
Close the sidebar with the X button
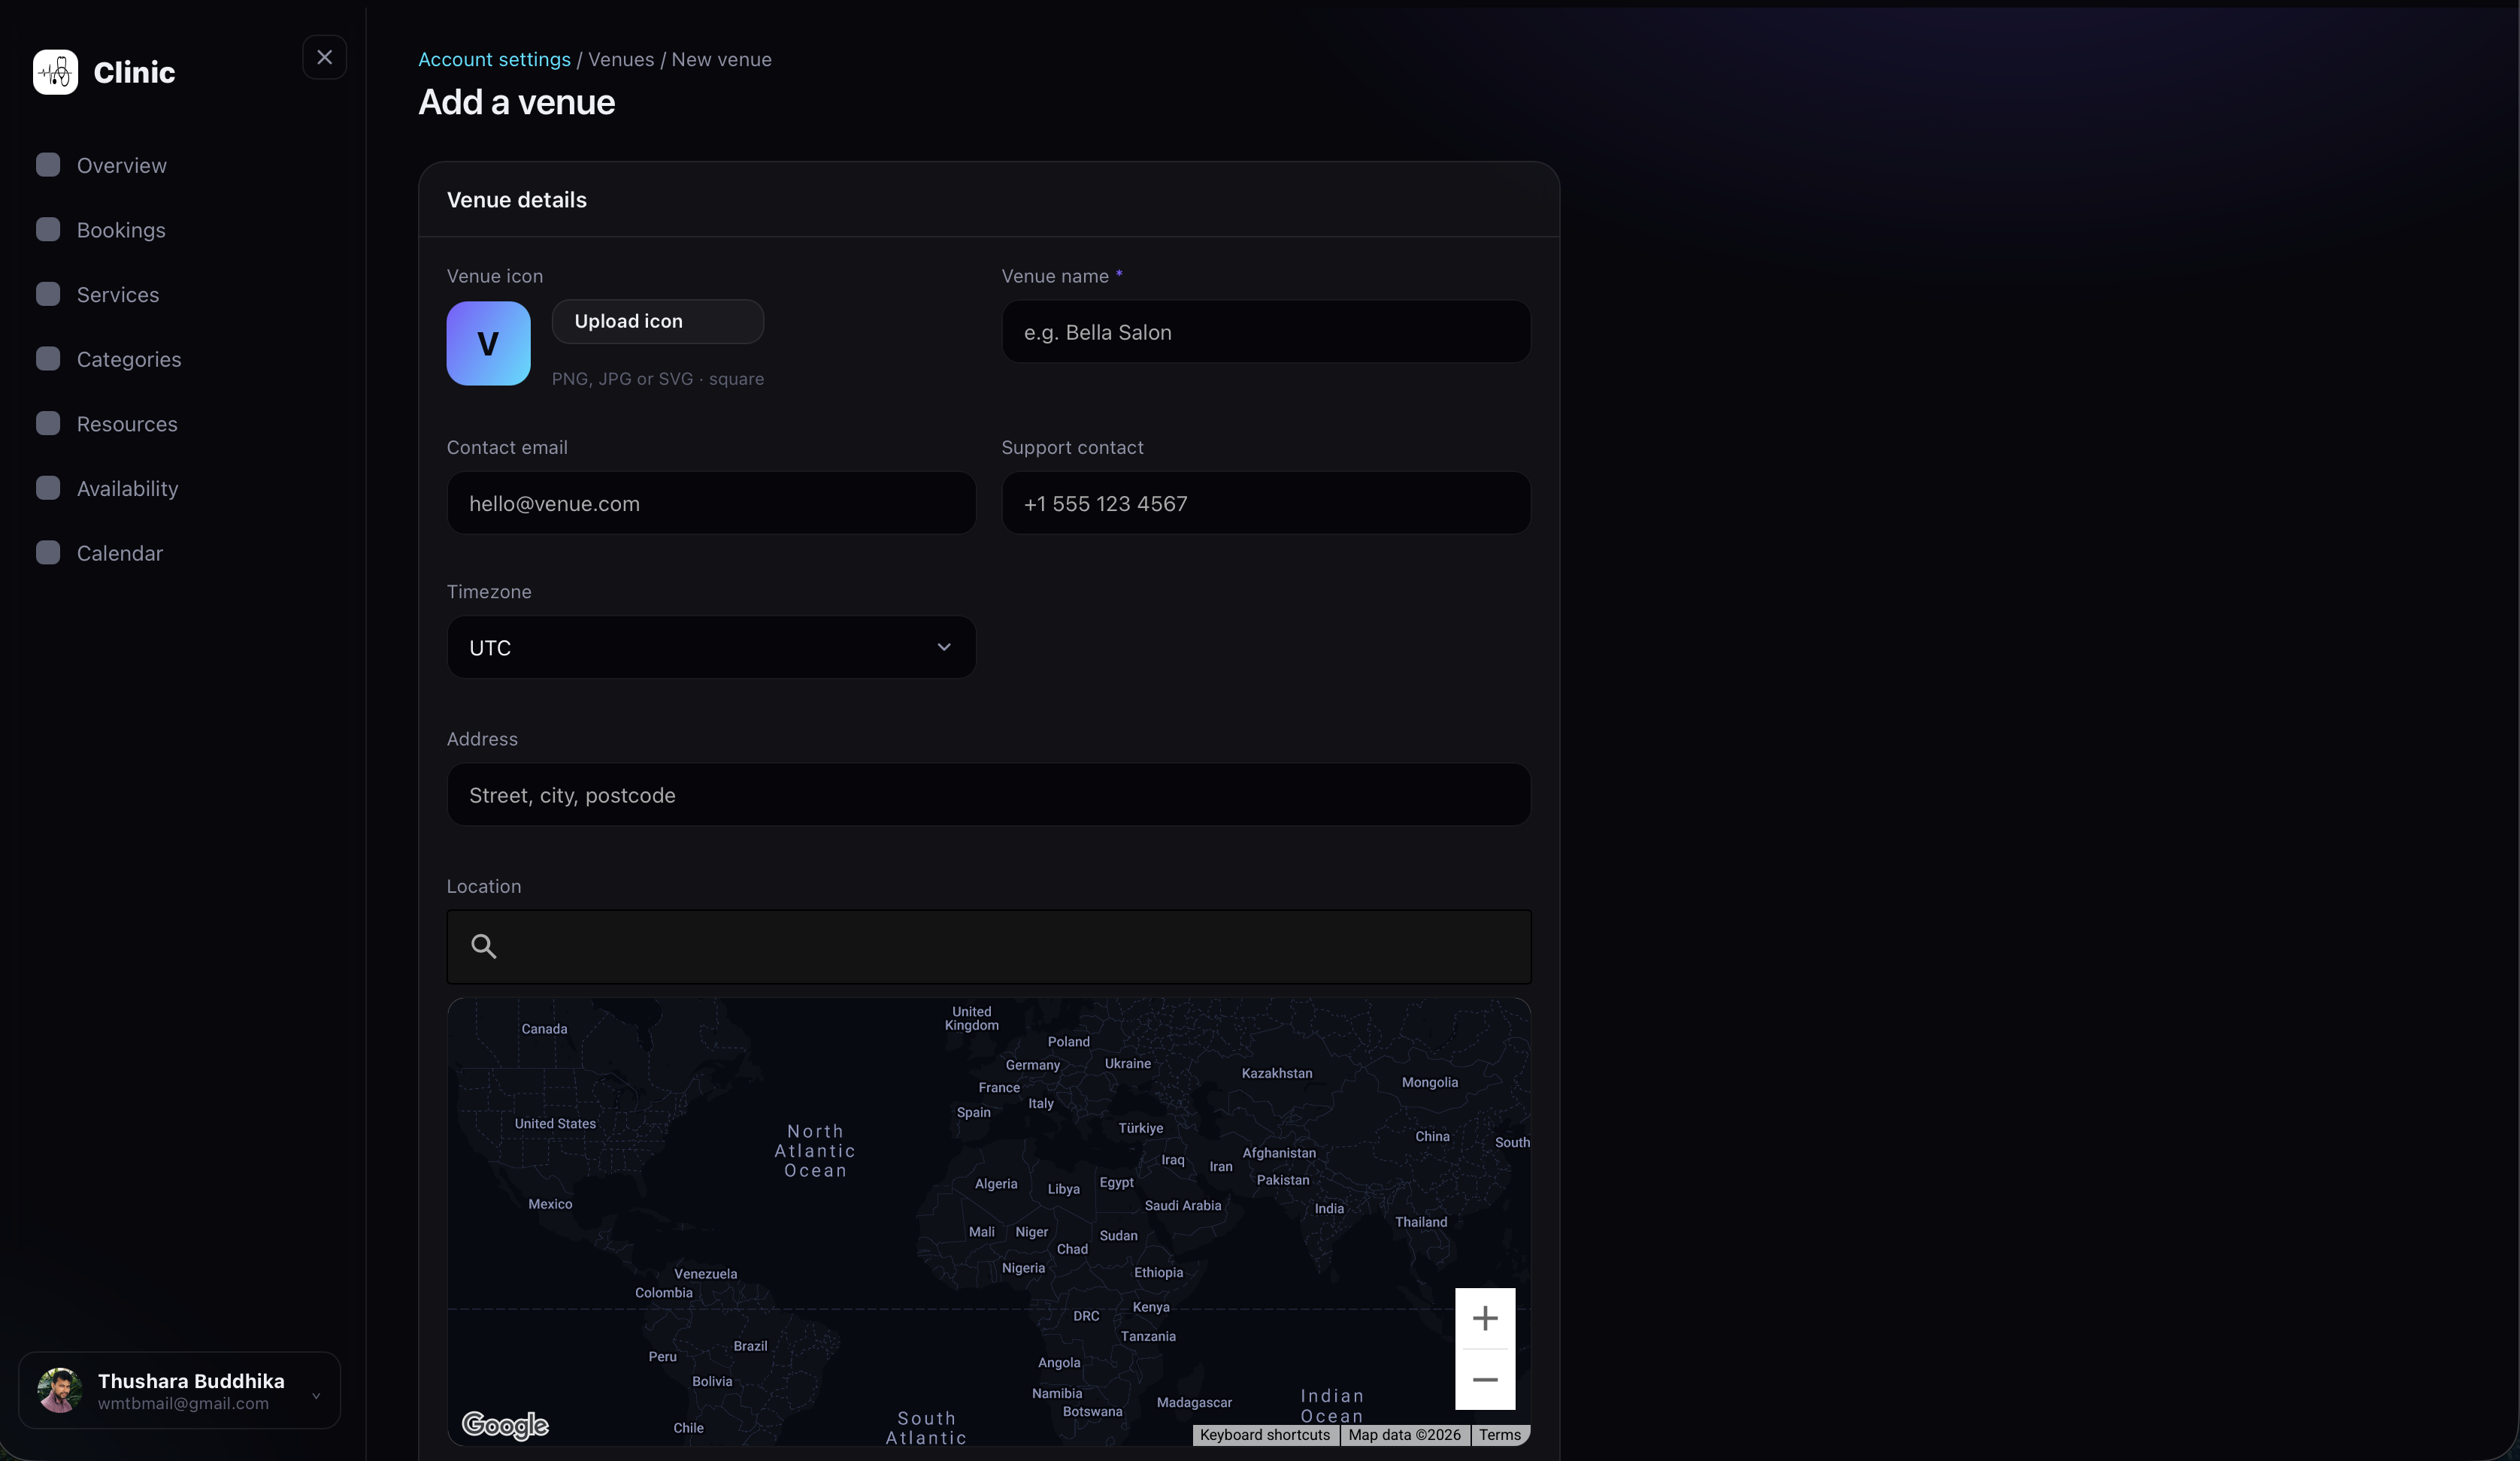click(x=324, y=57)
